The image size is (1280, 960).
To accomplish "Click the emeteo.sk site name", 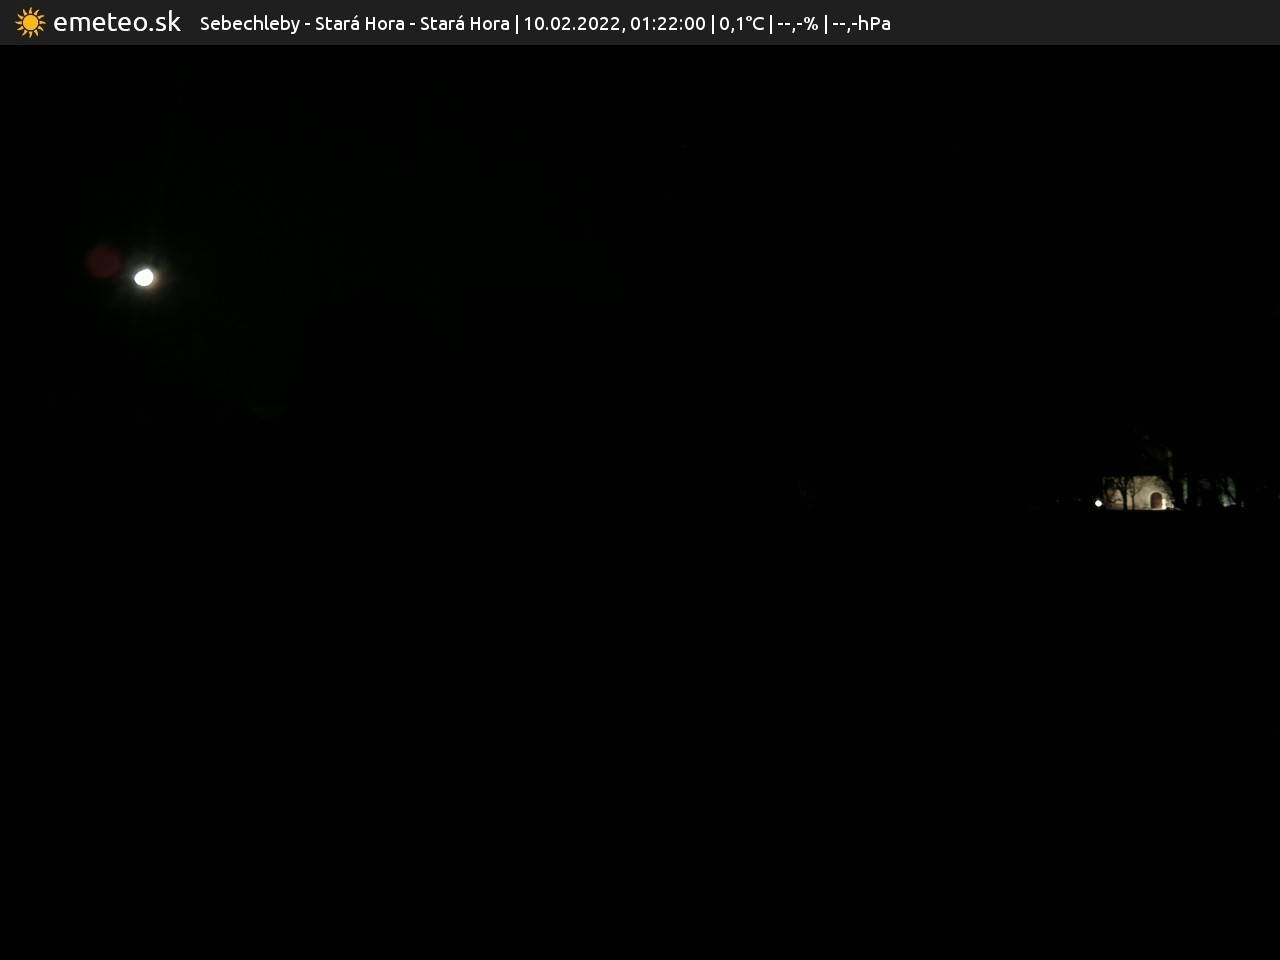I will (x=116, y=22).
